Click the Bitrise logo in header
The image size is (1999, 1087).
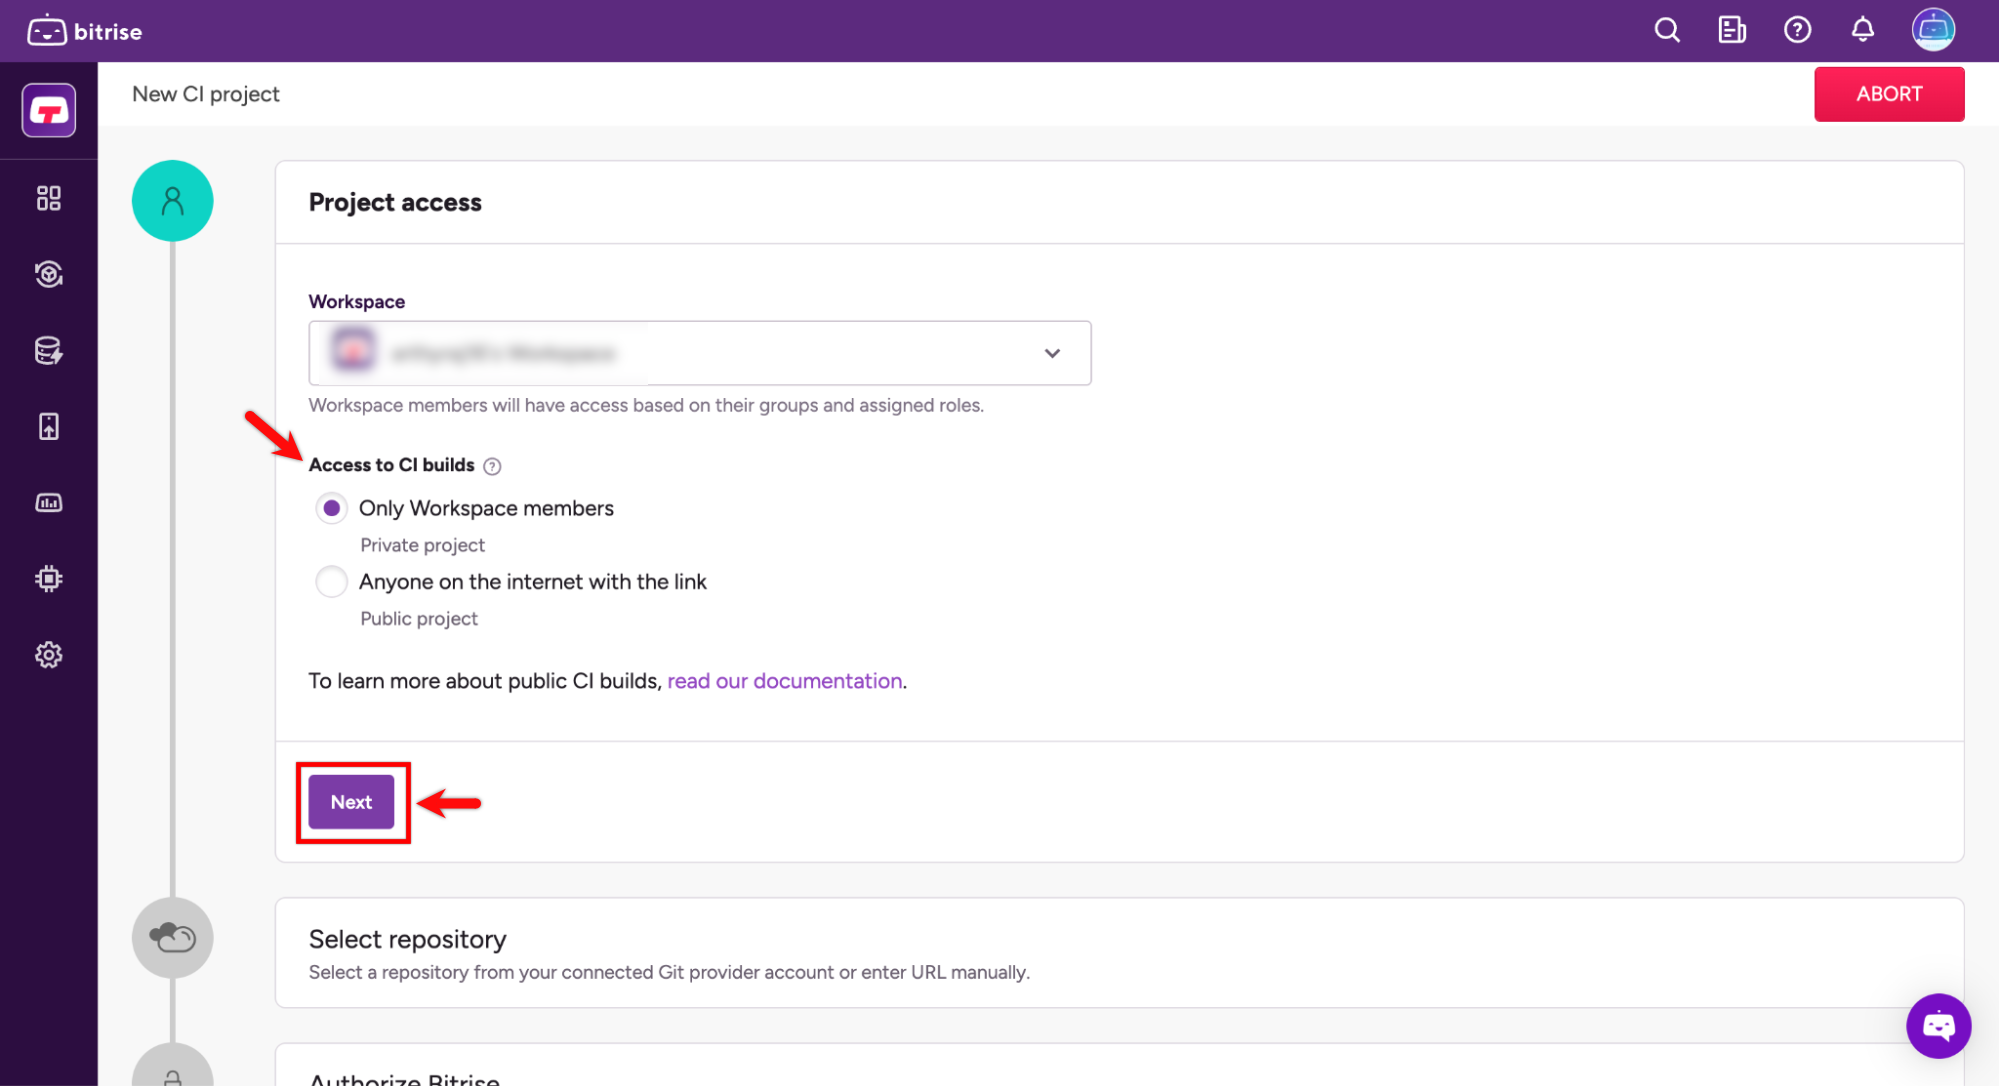pos(84,31)
